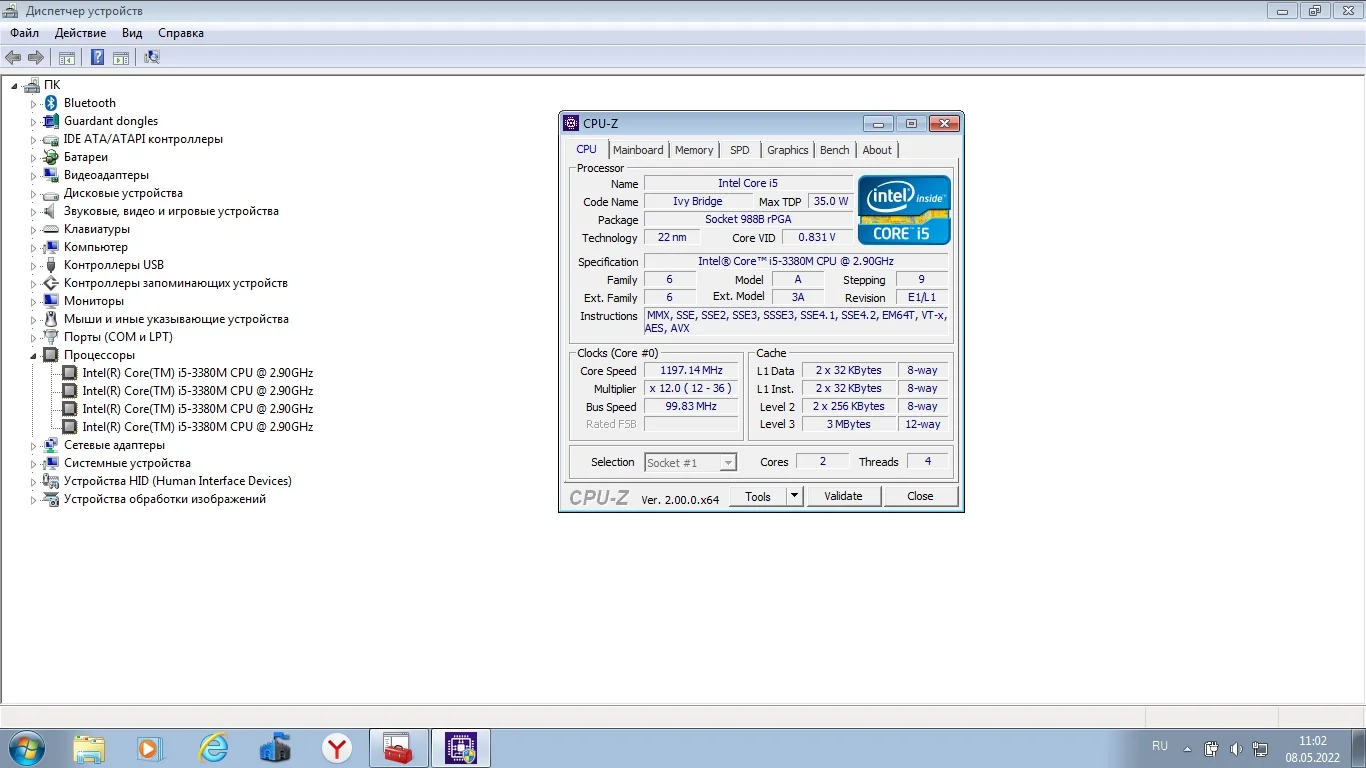Screen dimensions: 1366x768
Task: Click the Name field 'Intel Core i5'
Action: [748, 183]
